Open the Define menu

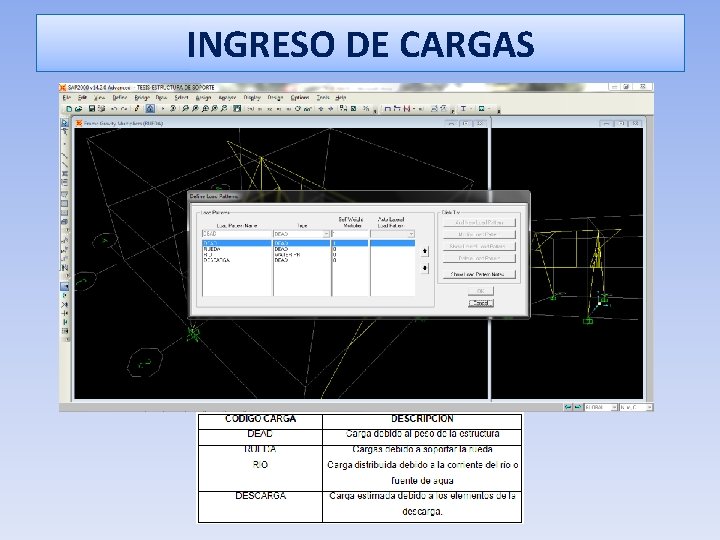pyautogui.click(x=120, y=97)
